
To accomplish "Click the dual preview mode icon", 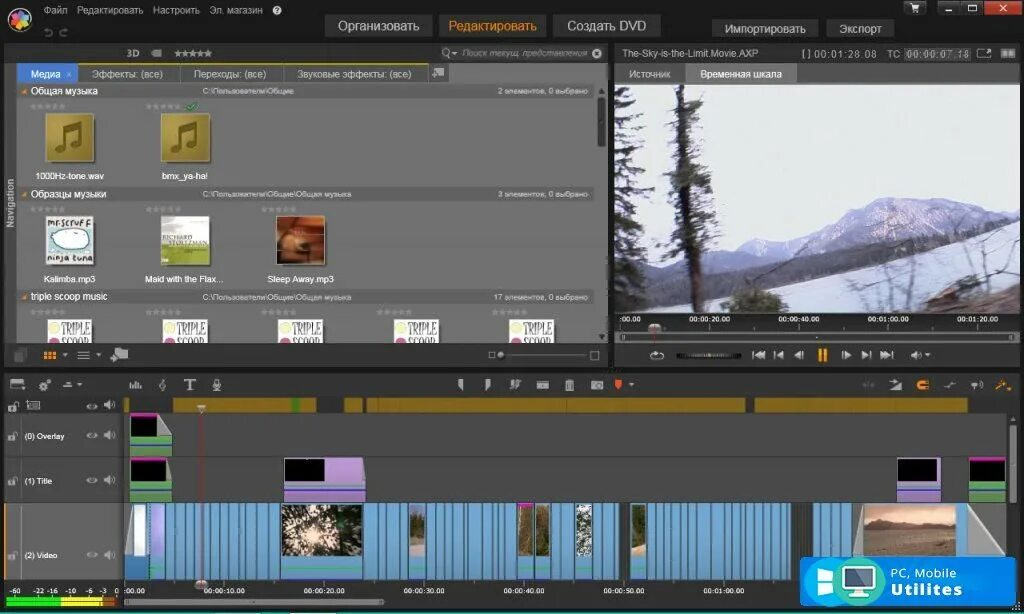I will tap(1008, 54).
